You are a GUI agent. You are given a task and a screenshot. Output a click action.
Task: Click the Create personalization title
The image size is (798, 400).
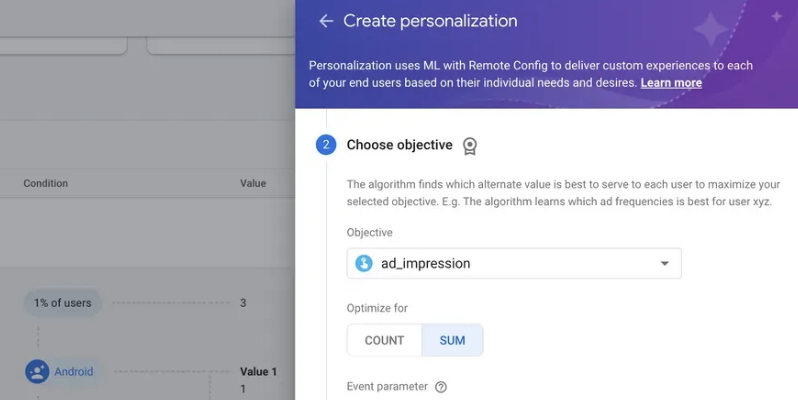coord(430,21)
